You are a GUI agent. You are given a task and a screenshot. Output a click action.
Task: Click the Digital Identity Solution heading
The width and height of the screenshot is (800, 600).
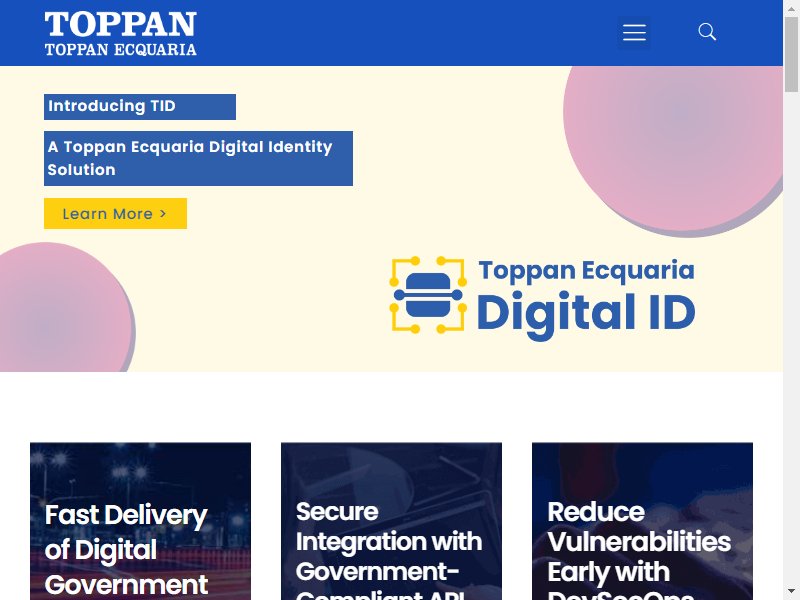point(198,158)
